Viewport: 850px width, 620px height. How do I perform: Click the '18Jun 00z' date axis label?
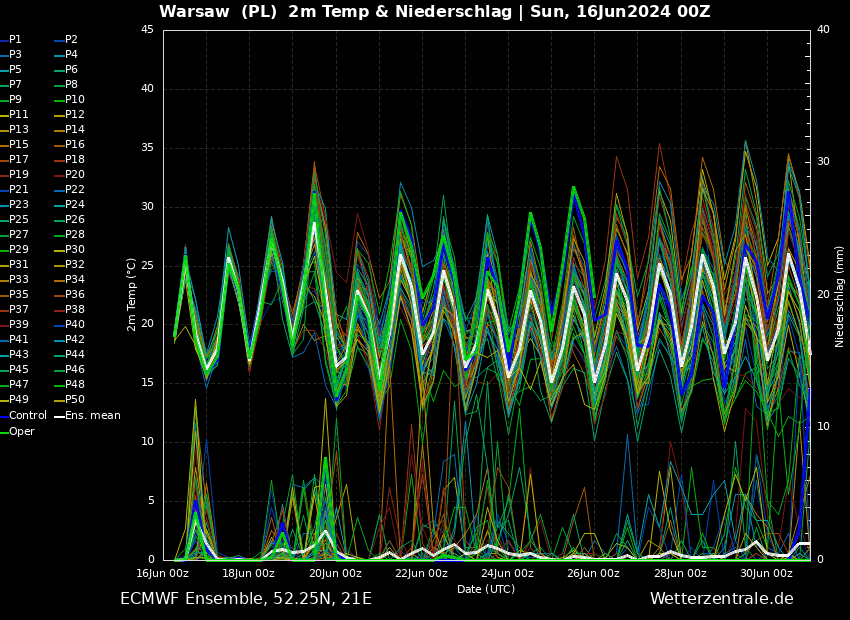pos(249,573)
